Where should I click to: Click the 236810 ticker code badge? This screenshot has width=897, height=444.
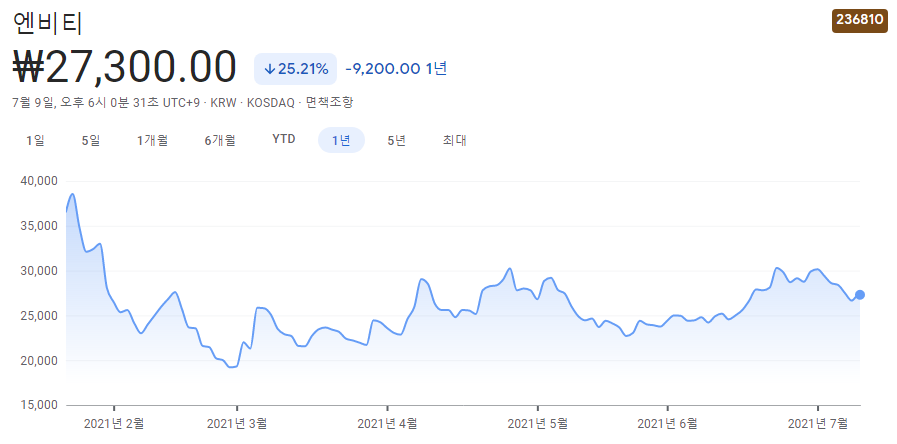click(859, 20)
